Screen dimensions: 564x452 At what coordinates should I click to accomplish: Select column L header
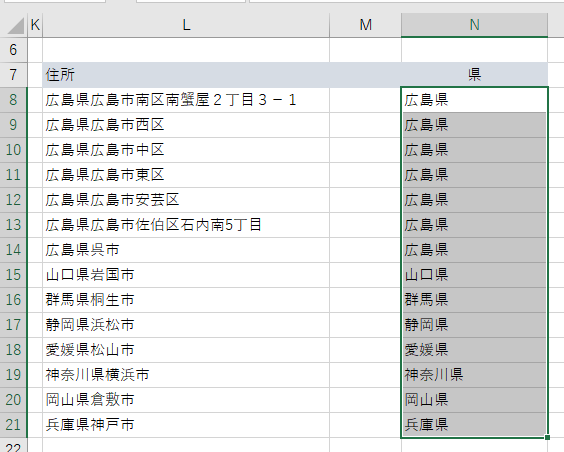tap(186, 25)
